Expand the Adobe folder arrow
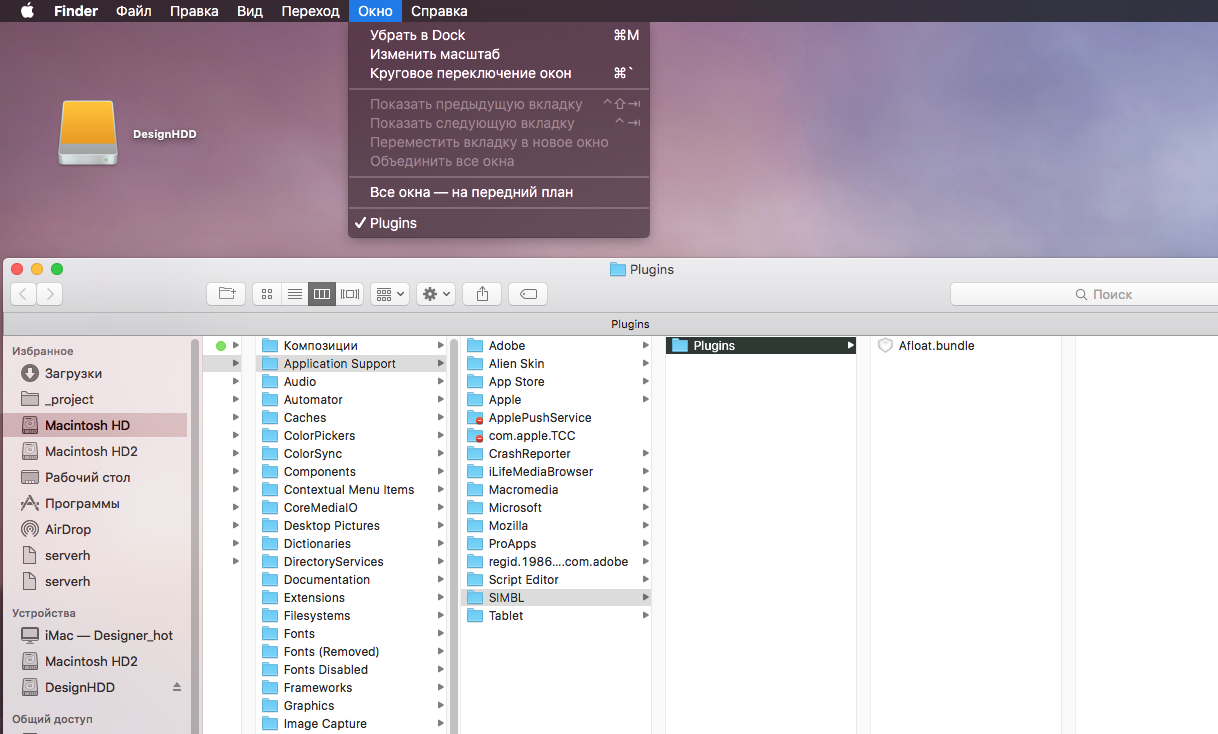1218x734 pixels. tap(646, 345)
